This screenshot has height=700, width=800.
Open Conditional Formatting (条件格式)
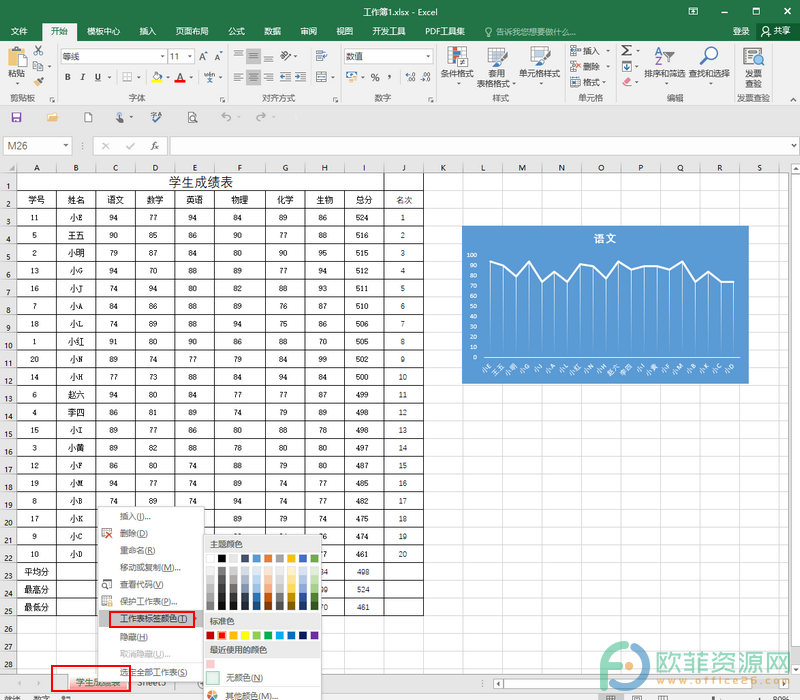457,66
